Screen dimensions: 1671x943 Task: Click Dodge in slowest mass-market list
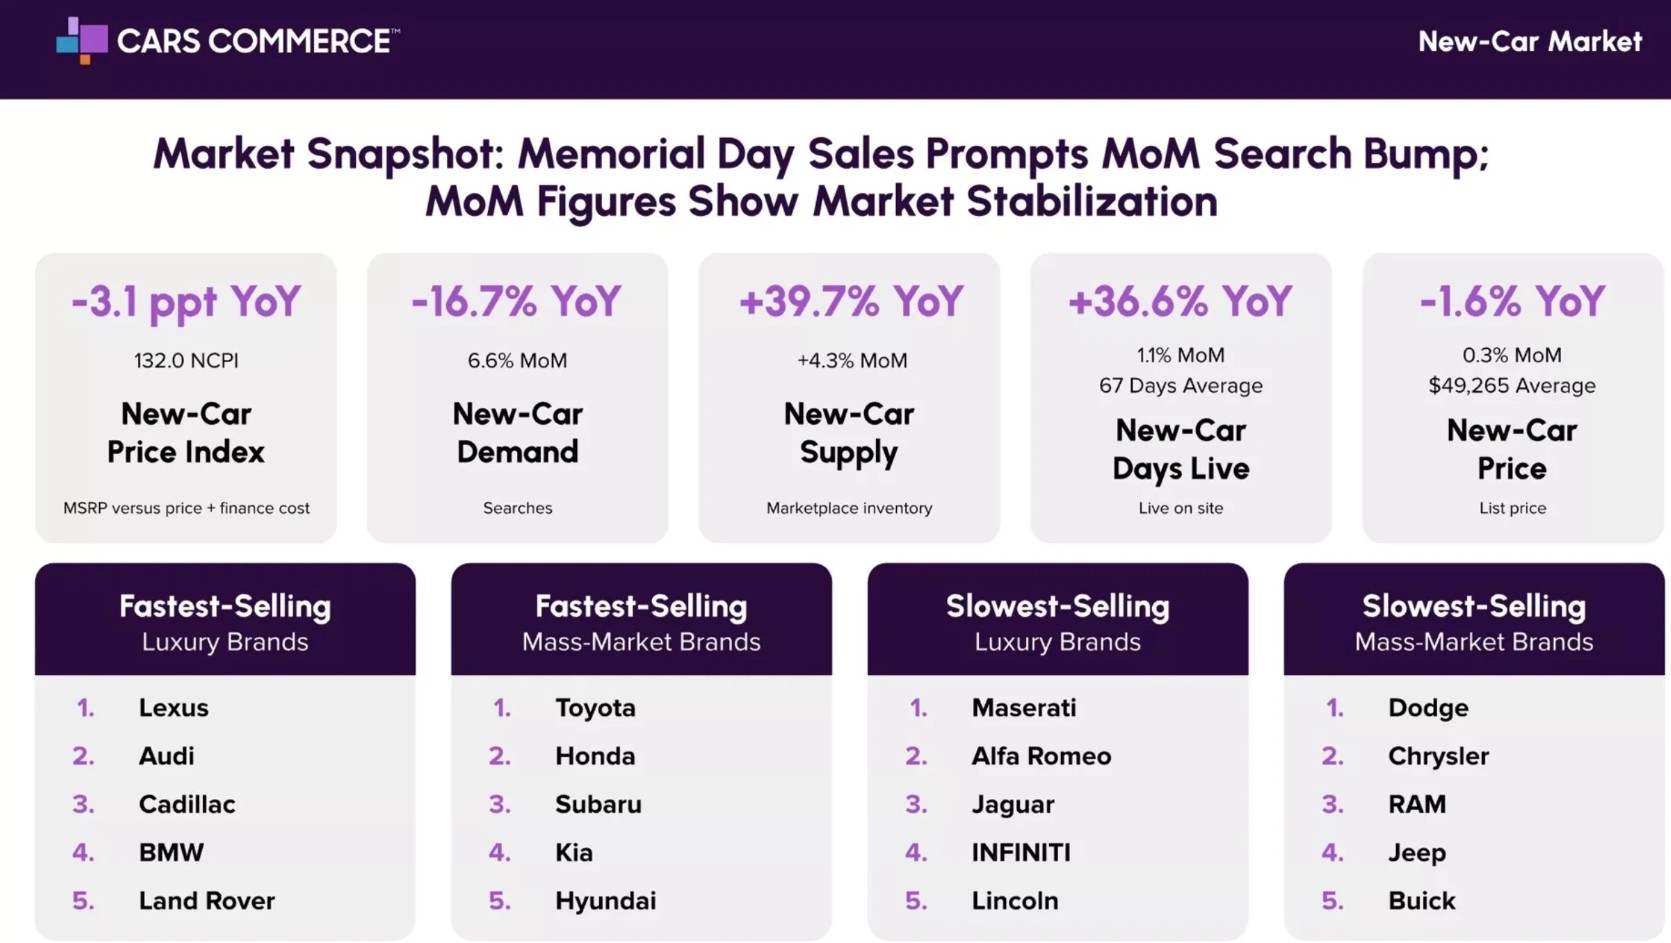(1428, 708)
